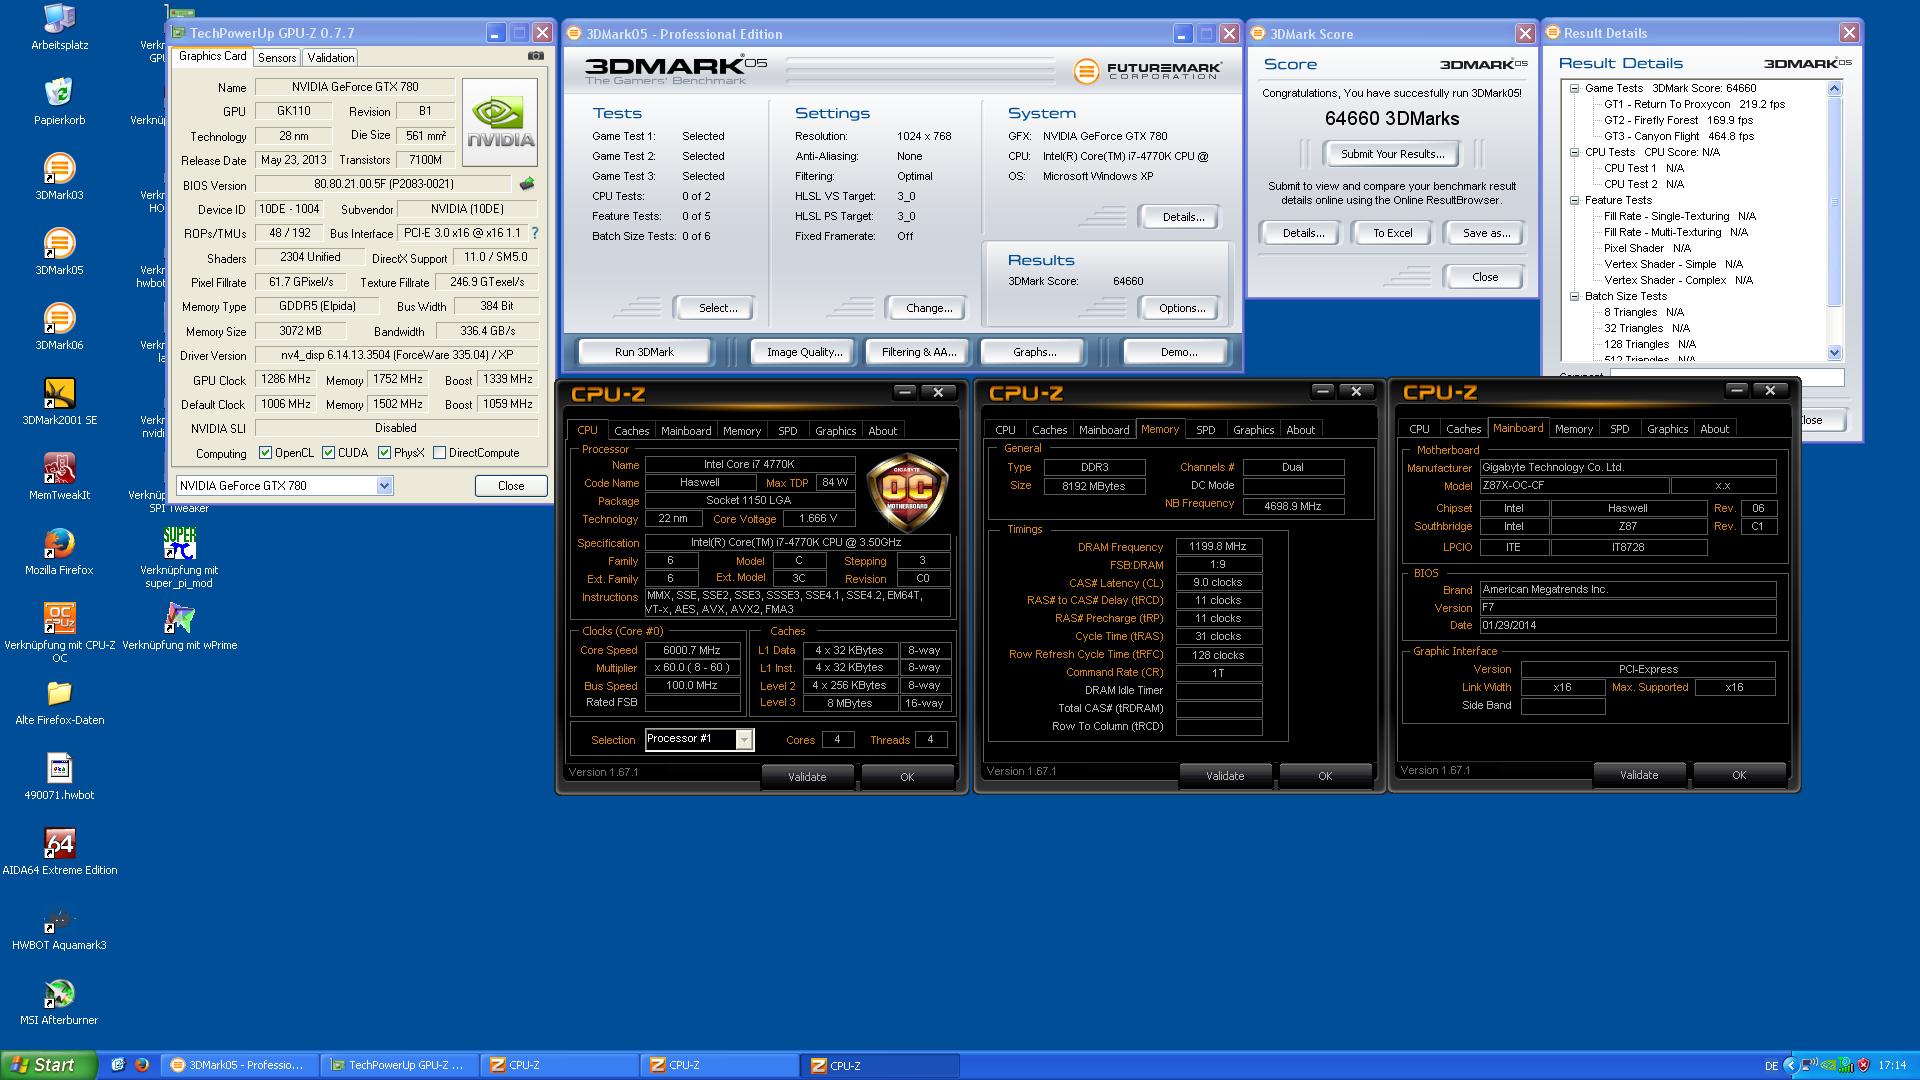Toggle OpenCL checkbox in GPU-Z
Viewport: 1920px width, 1080px height.
tap(265, 453)
